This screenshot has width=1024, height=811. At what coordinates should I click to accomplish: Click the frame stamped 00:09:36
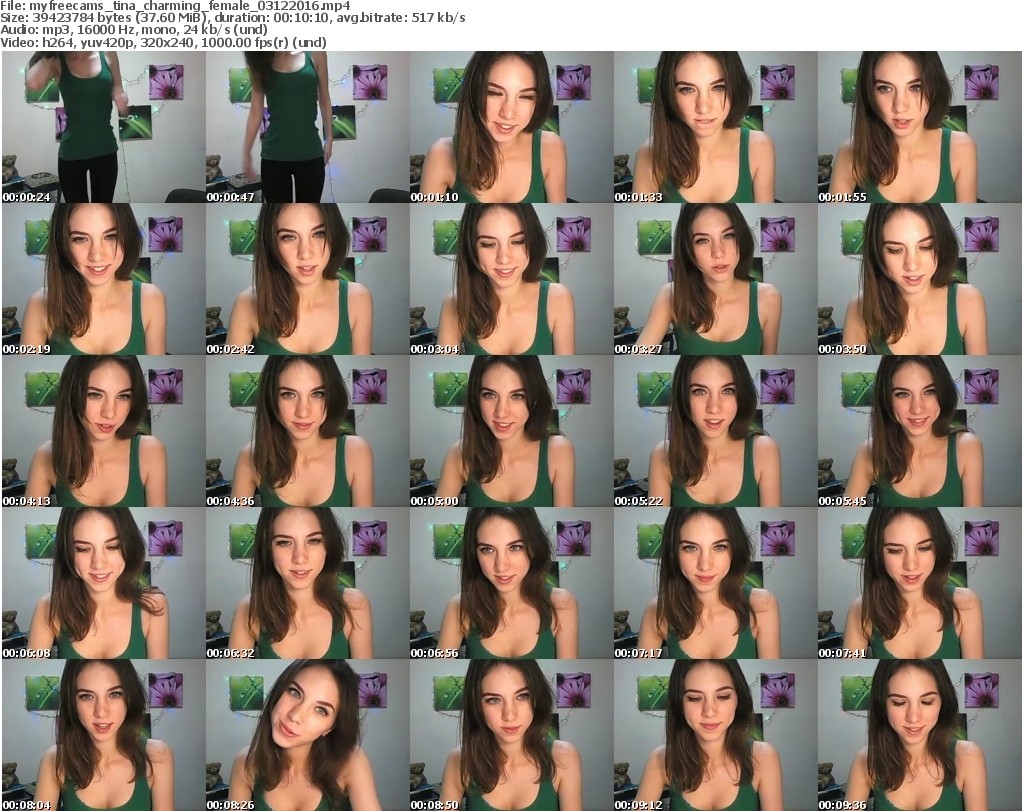(x=920, y=735)
